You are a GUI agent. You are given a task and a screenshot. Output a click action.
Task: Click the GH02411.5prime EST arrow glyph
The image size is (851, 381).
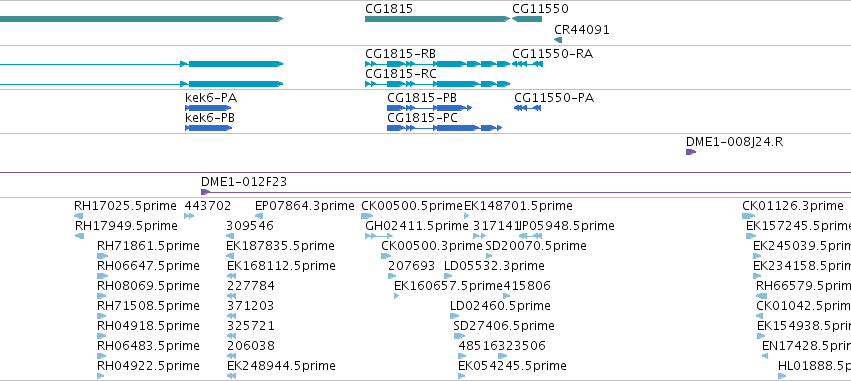coord(379,236)
